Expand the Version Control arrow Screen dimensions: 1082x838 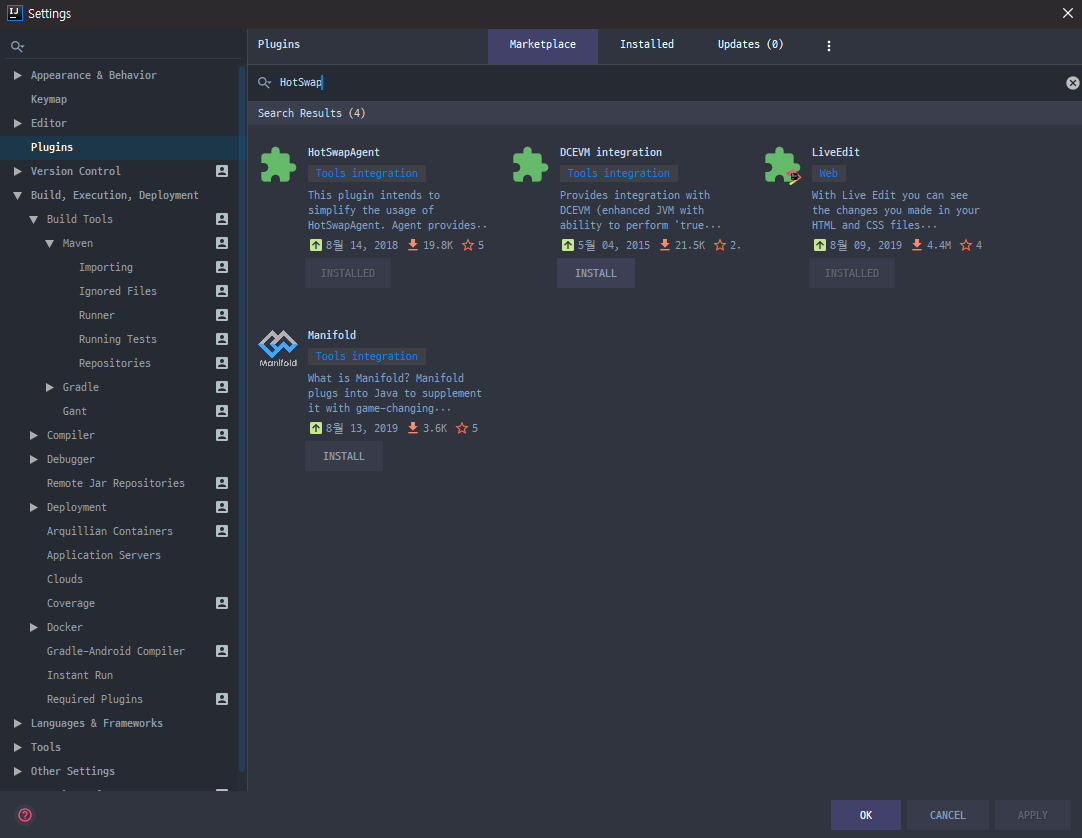click(18, 171)
